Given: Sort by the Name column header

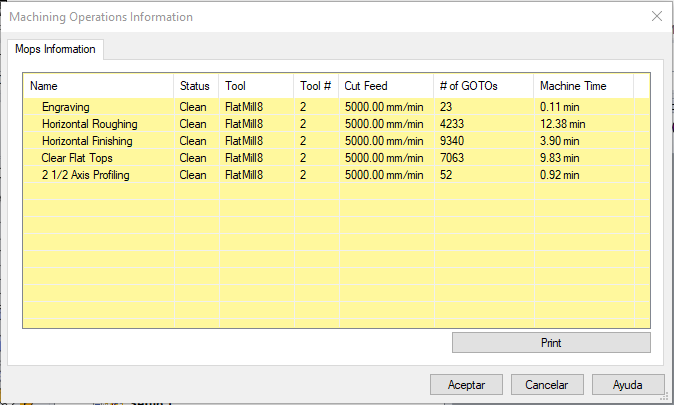Looking at the screenshot, I should click(98, 86).
